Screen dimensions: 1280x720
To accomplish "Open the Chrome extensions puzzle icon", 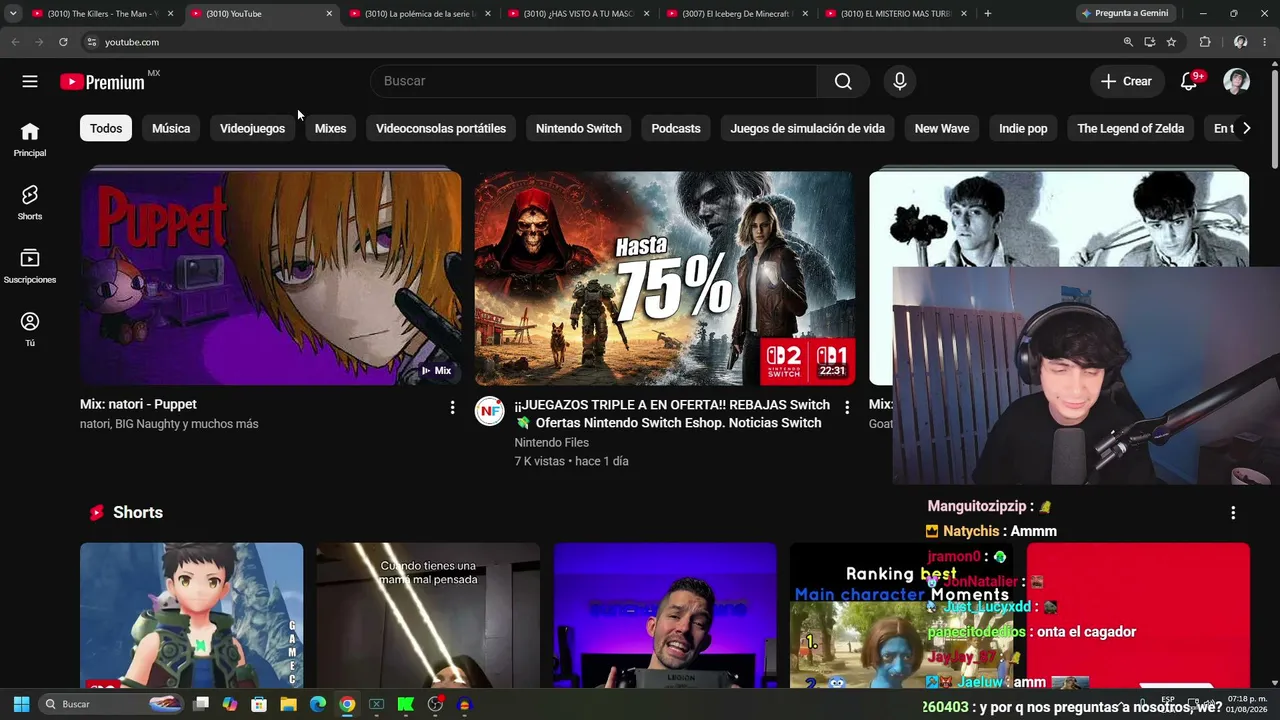I will [x=1205, y=42].
